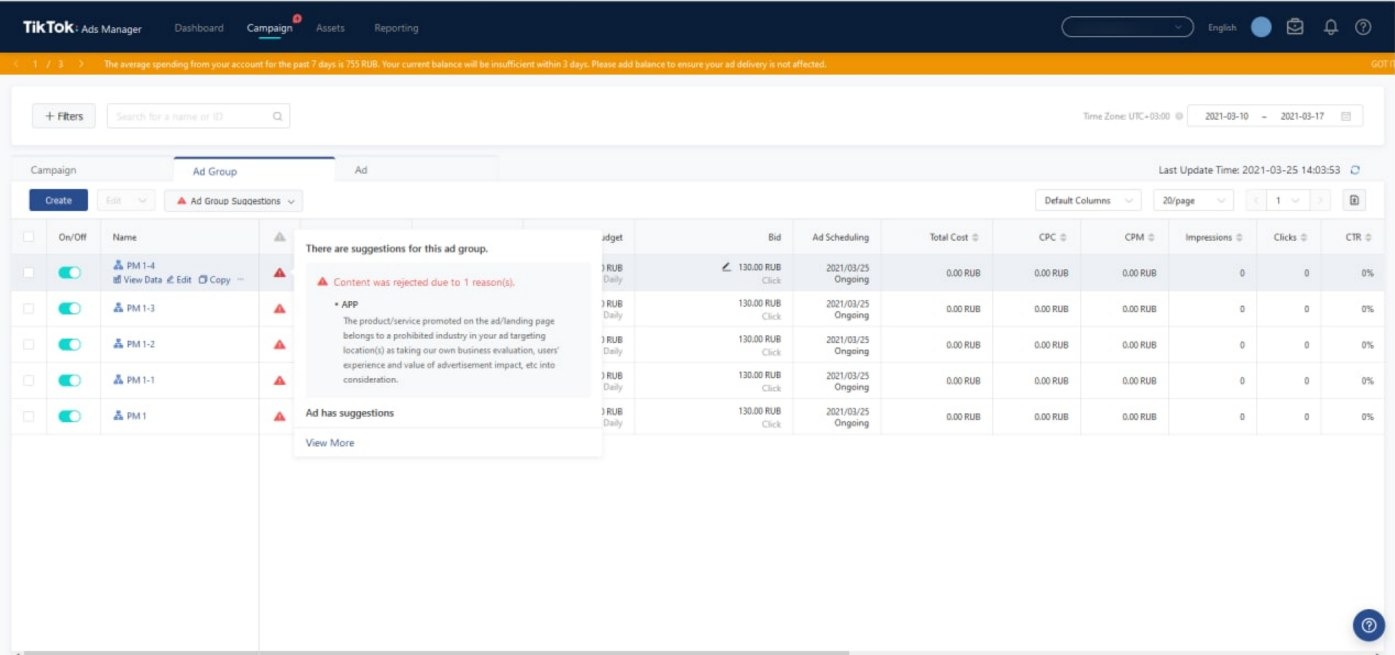Open the English language selector
The height and width of the screenshot is (655, 1395).
click(1222, 28)
